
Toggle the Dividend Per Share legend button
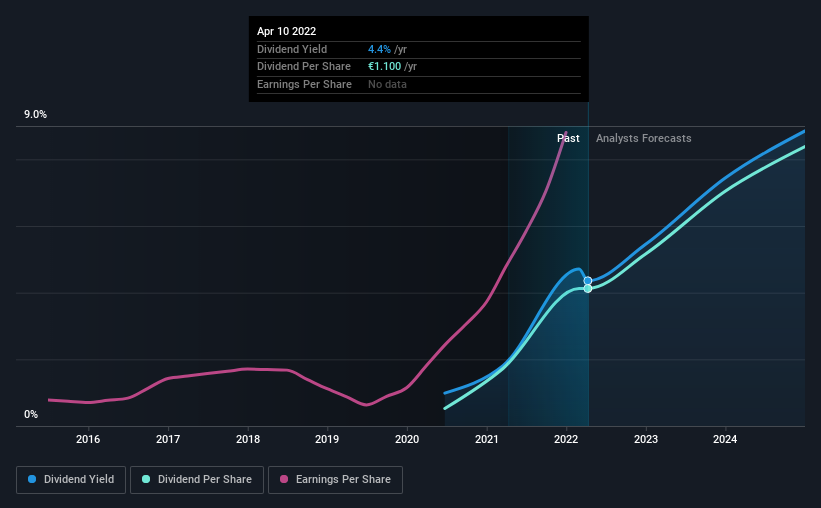click(x=197, y=480)
